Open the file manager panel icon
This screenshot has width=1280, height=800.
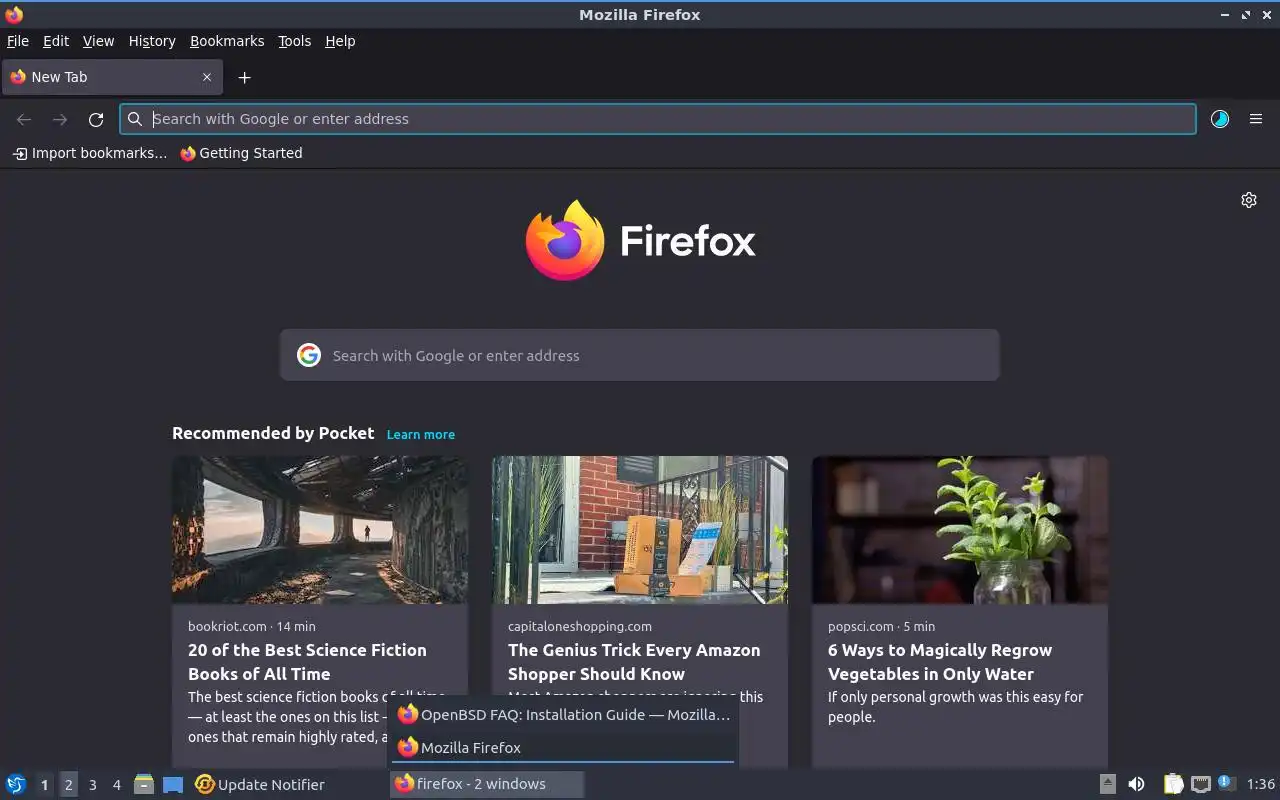point(144,784)
